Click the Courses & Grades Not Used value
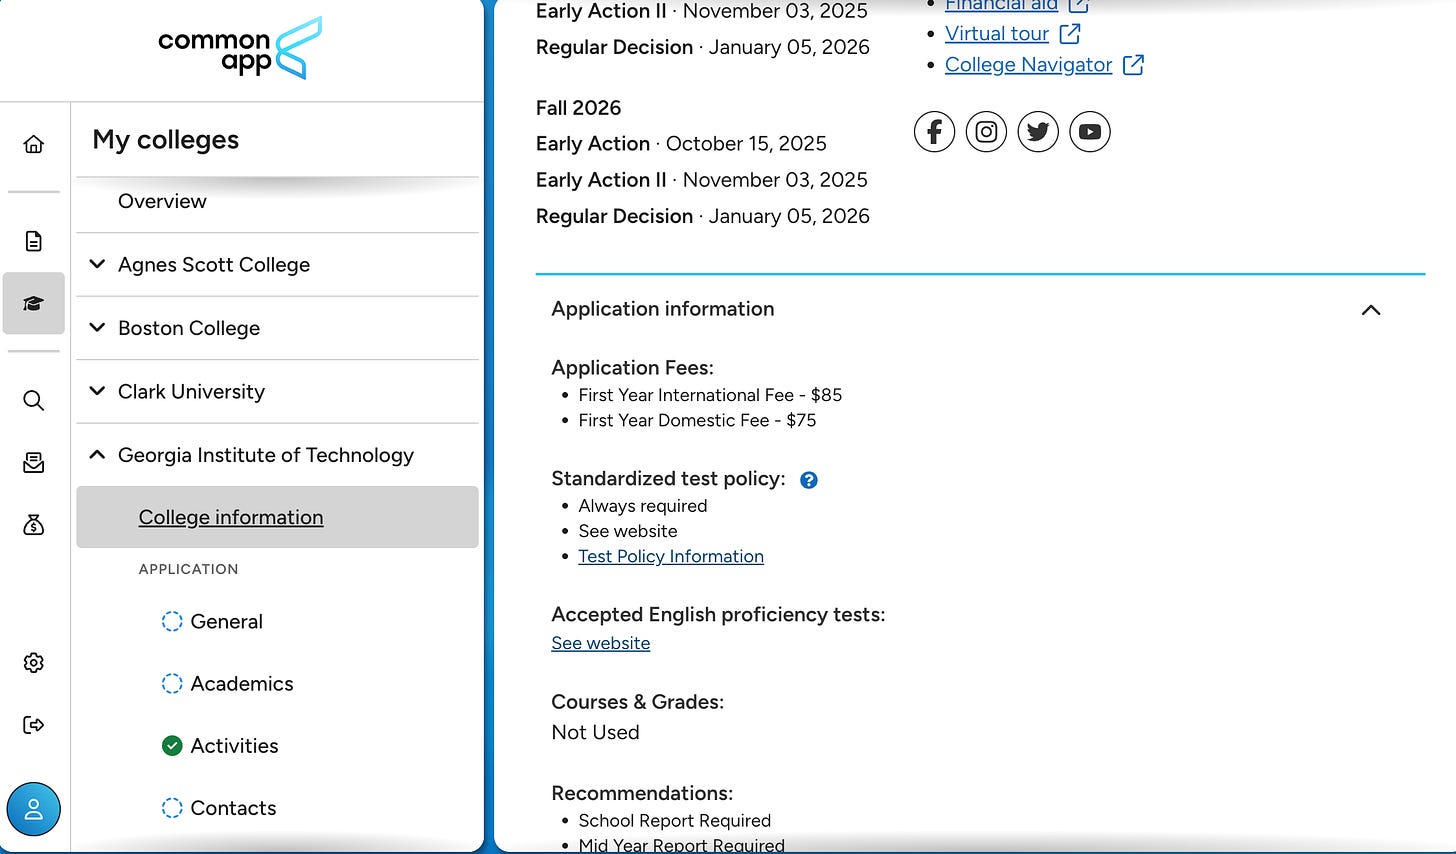 click(595, 733)
